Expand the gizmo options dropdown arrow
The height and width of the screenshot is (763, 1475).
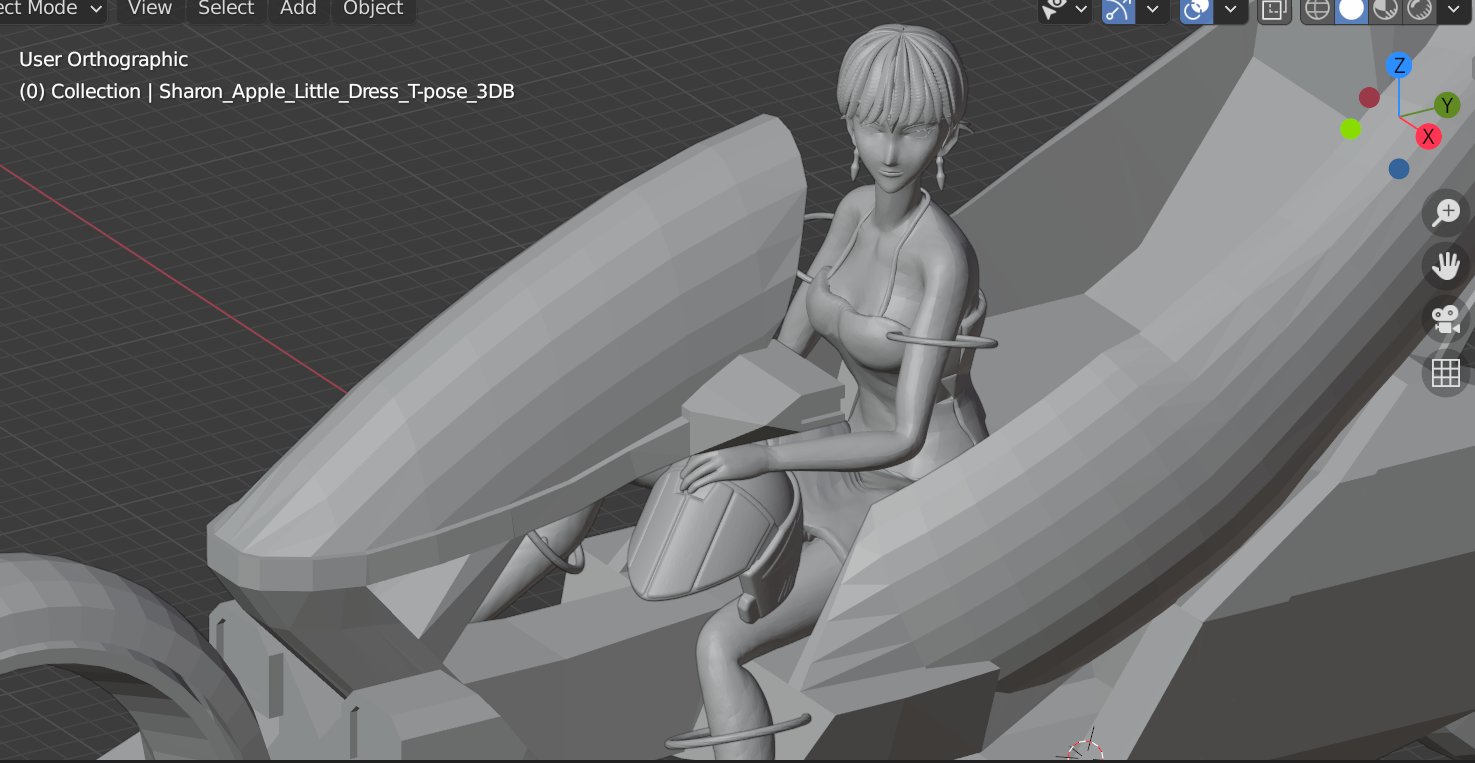click(1152, 9)
